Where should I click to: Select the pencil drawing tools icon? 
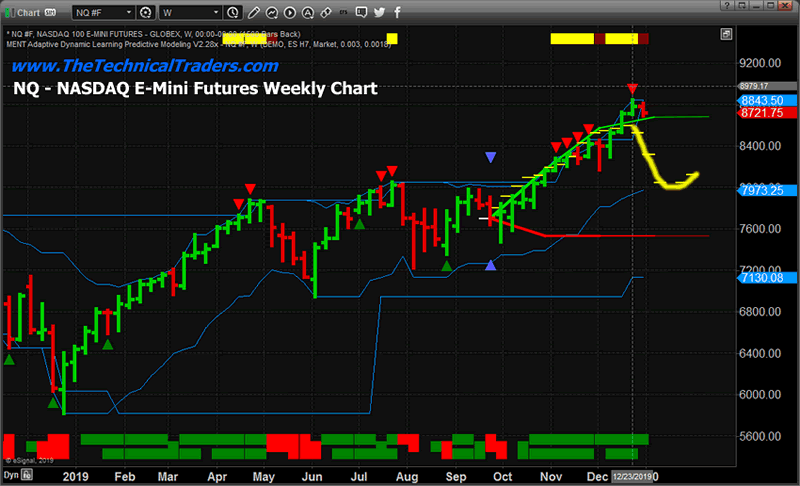coord(254,12)
